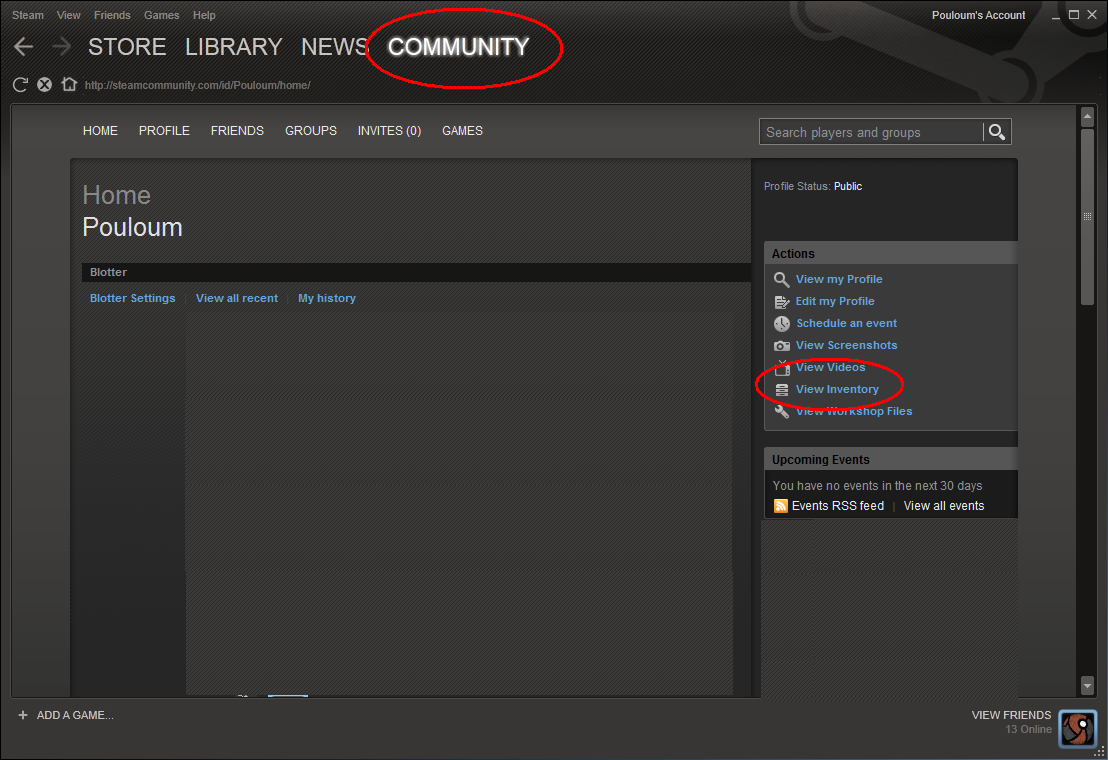
Task: Click the Events RSS feed icon
Action: tap(781, 506)
